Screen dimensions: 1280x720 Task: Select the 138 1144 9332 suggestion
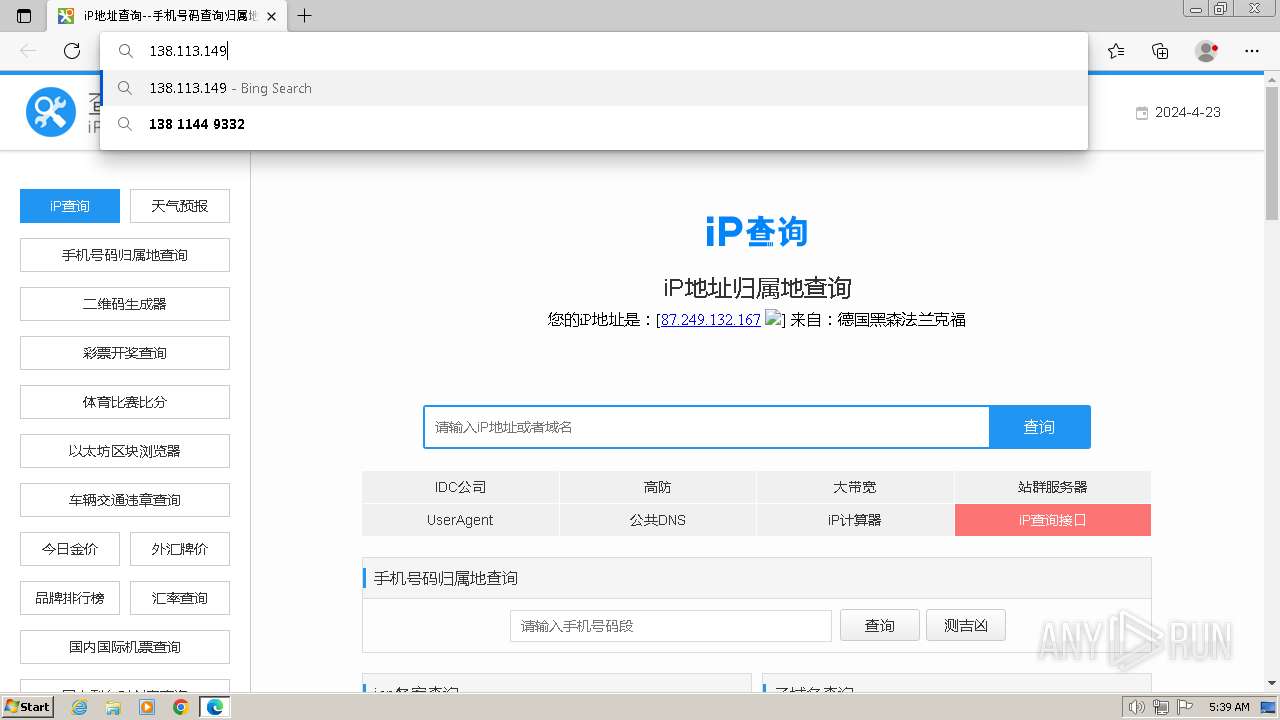[x=594, y=124]
